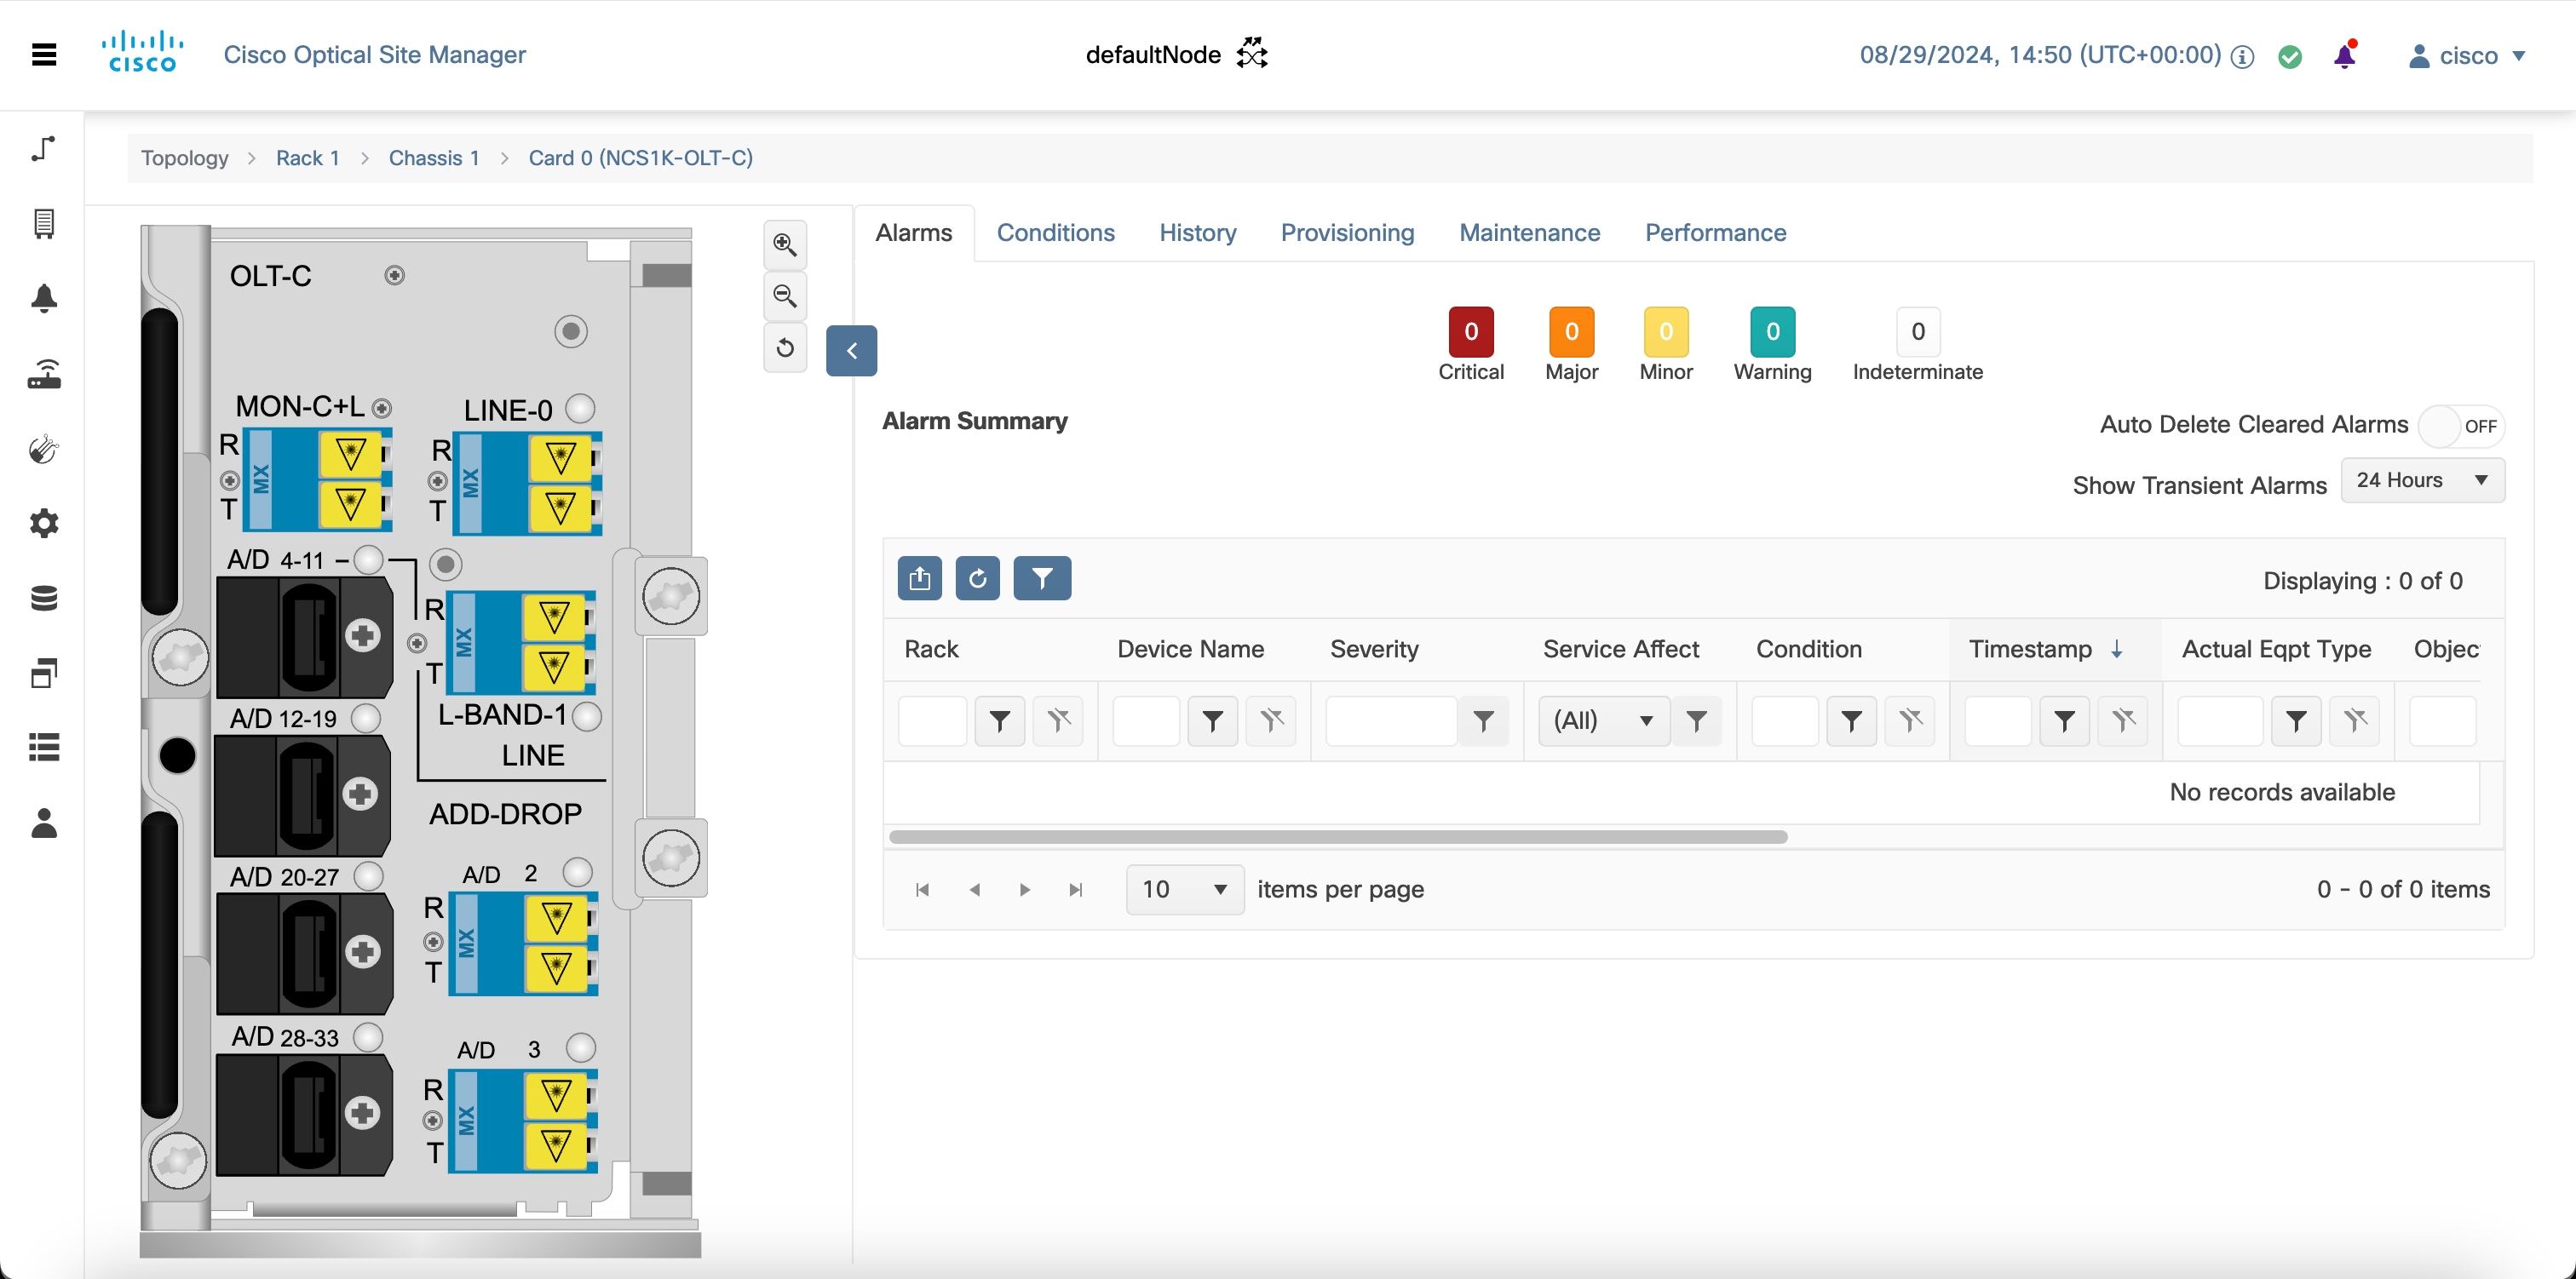Toggle Auto Delete Cleared Alarms switch

2461,427
